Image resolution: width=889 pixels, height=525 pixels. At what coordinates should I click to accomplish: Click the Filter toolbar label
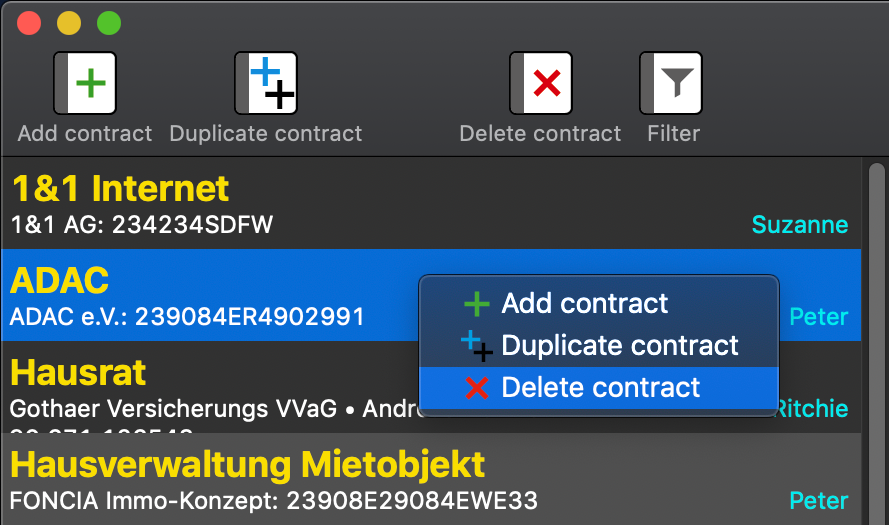tap(674, 134)
